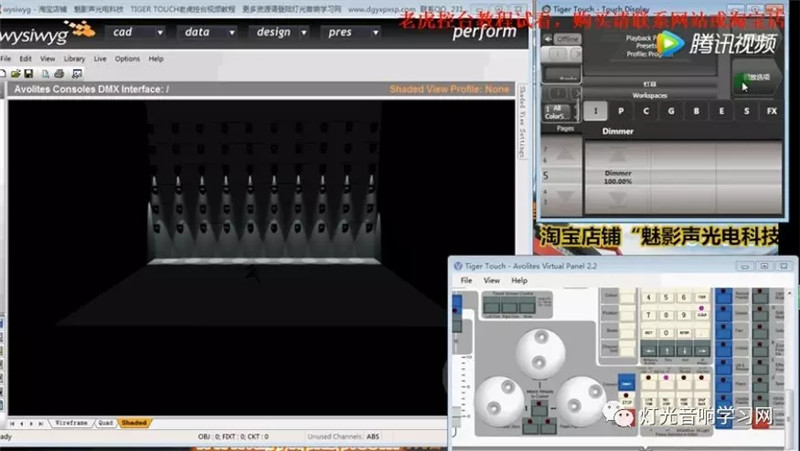The image size is (800, 451).
Task: Click numeric key 9 on Virtual Panel
Action: tap(684, 315)
